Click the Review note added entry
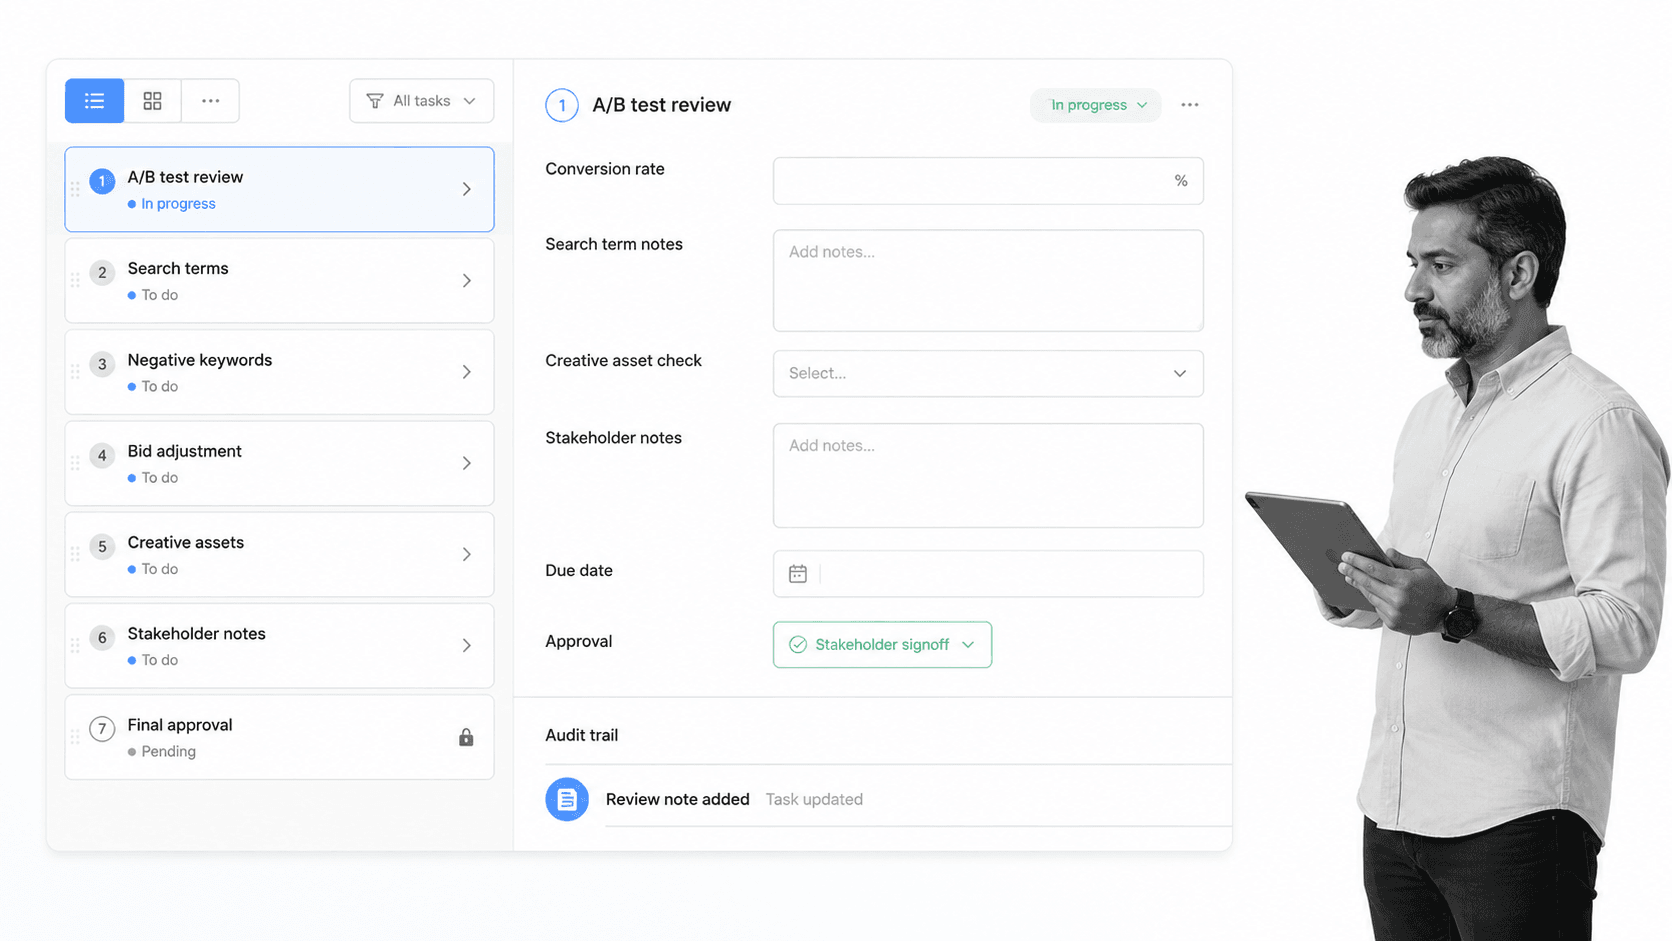The height and width of the screenshot is (941, 1672). pos(677,799)
